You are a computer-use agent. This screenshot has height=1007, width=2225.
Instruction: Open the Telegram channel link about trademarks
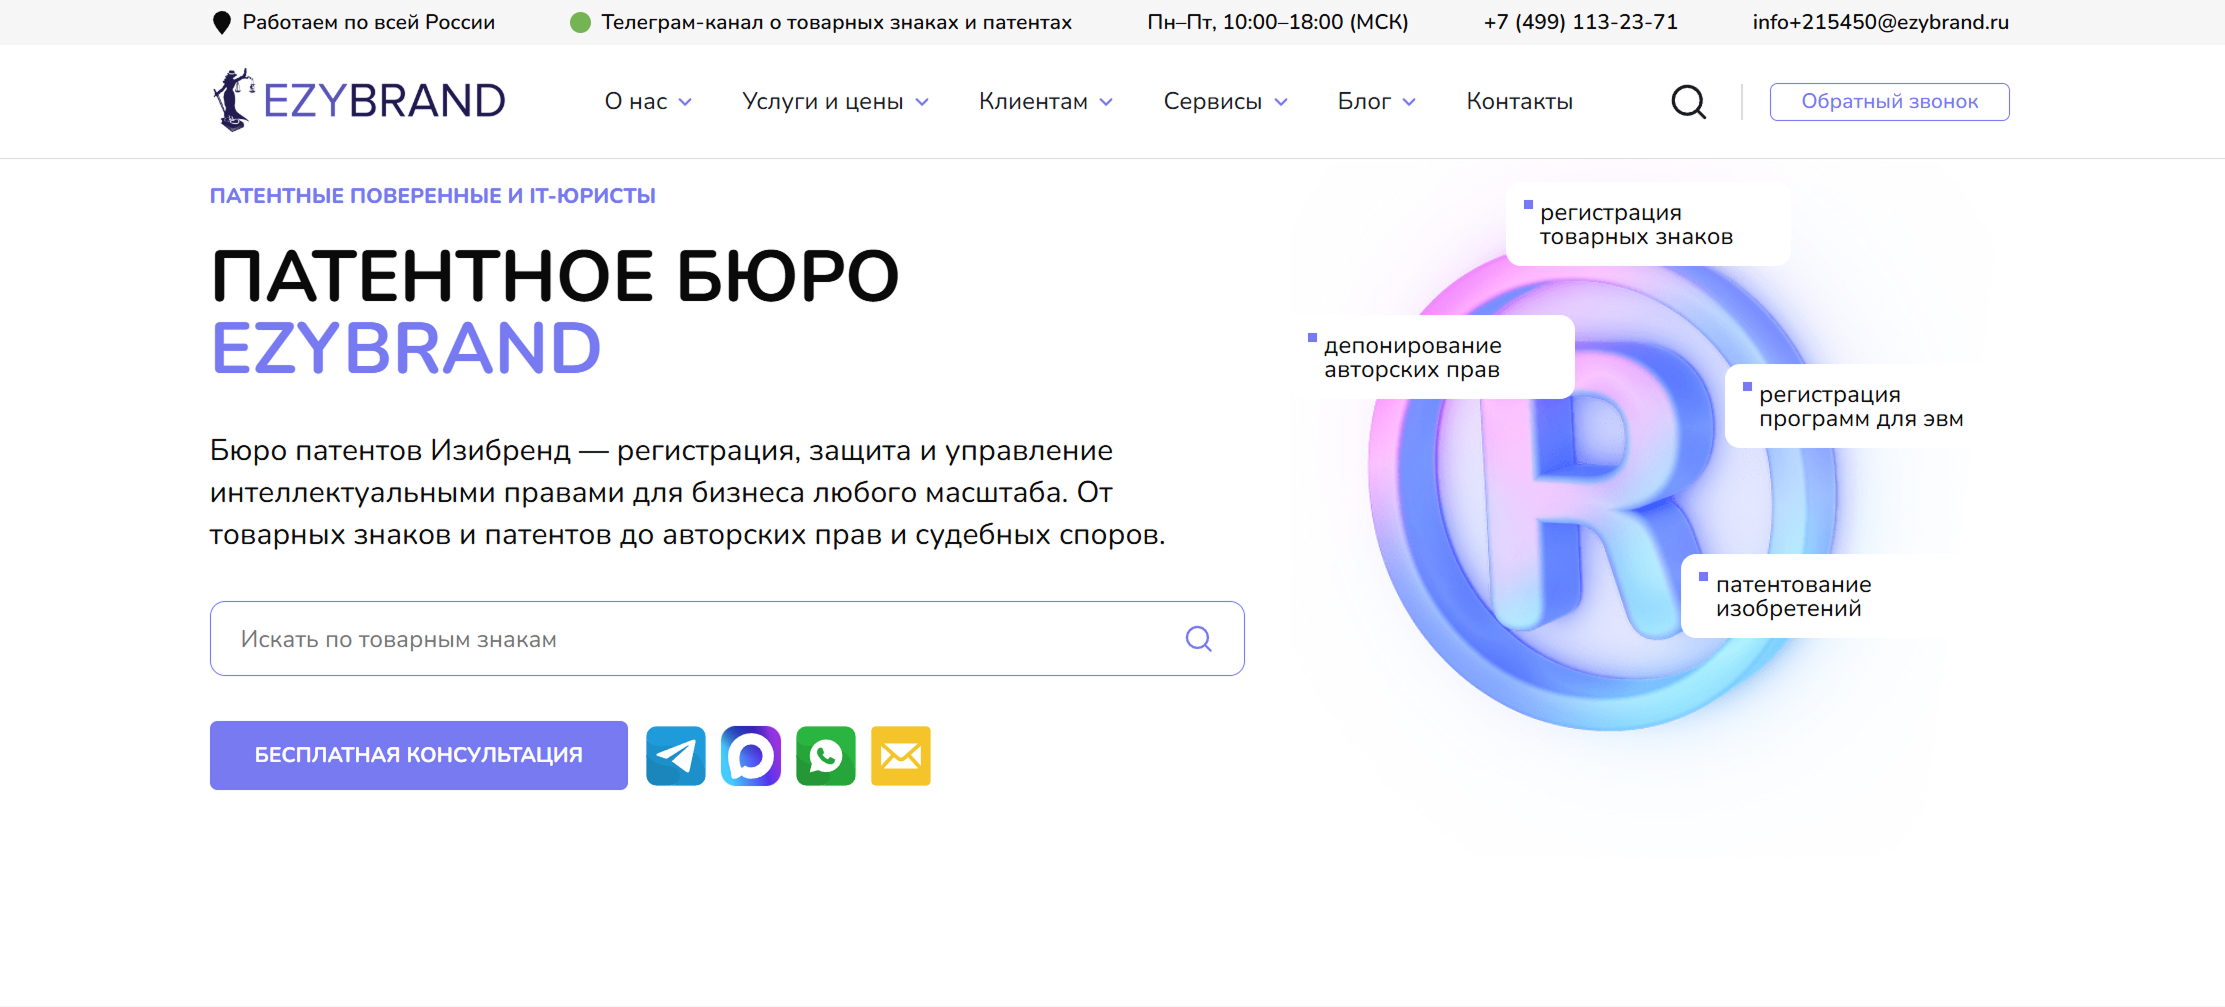point(836,22)
